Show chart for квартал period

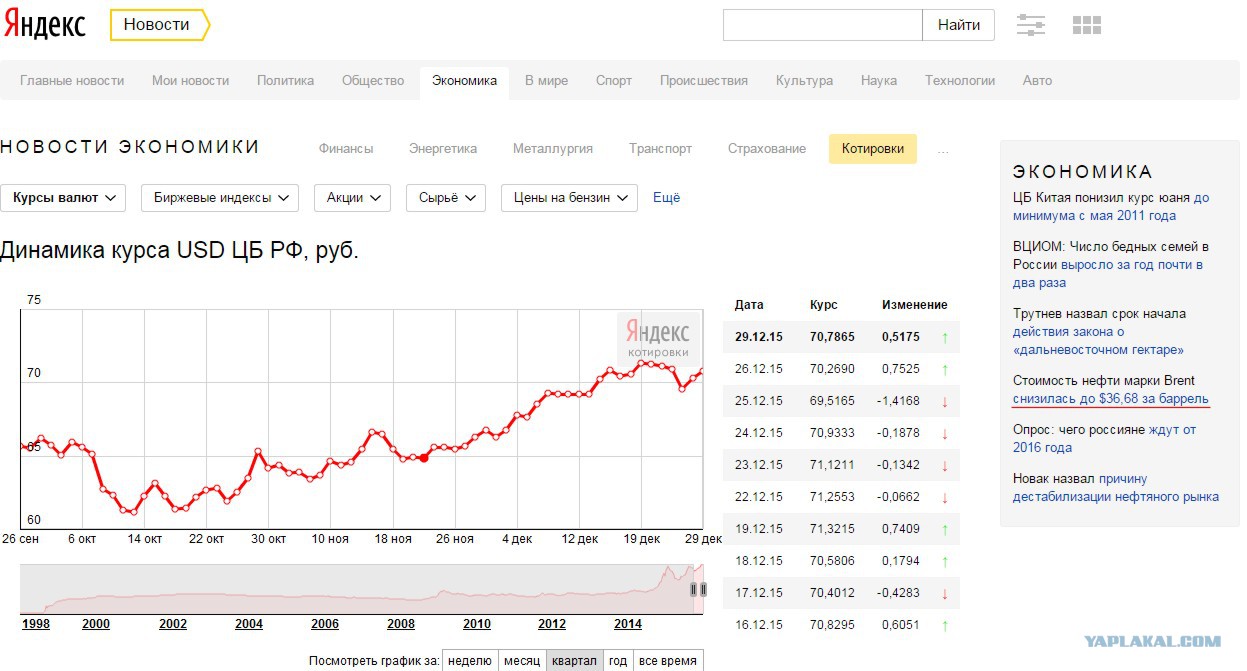point(574,661)
